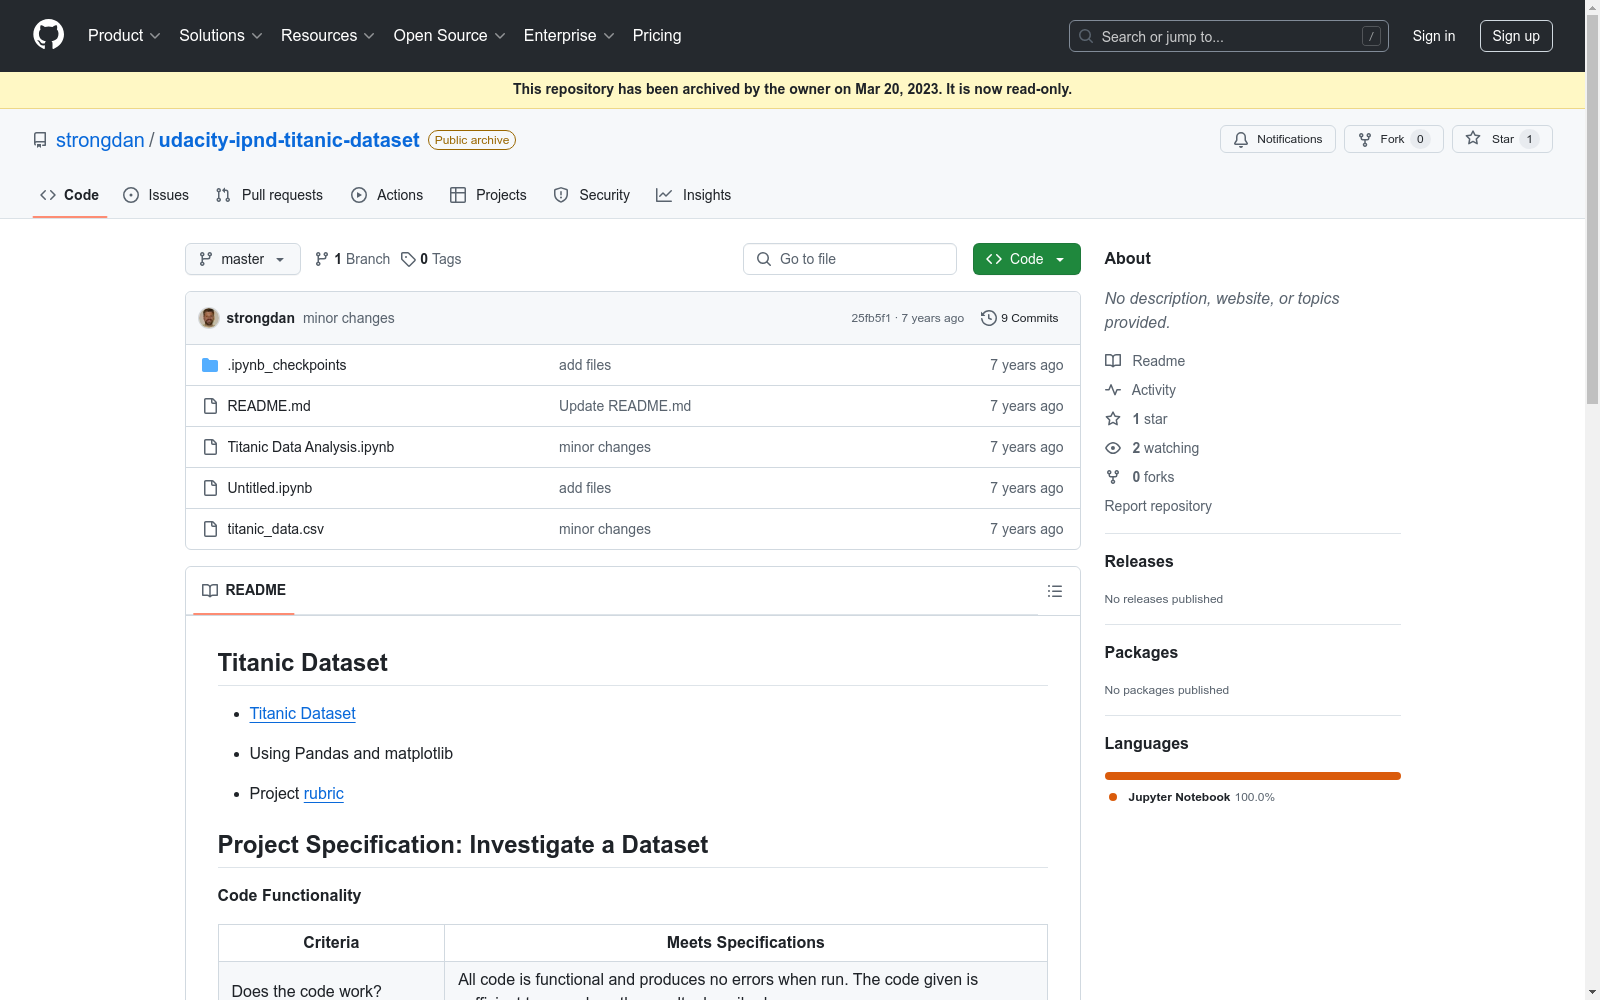Click the folder icon for .ipynb_checkpoints

tap(210, 365)
